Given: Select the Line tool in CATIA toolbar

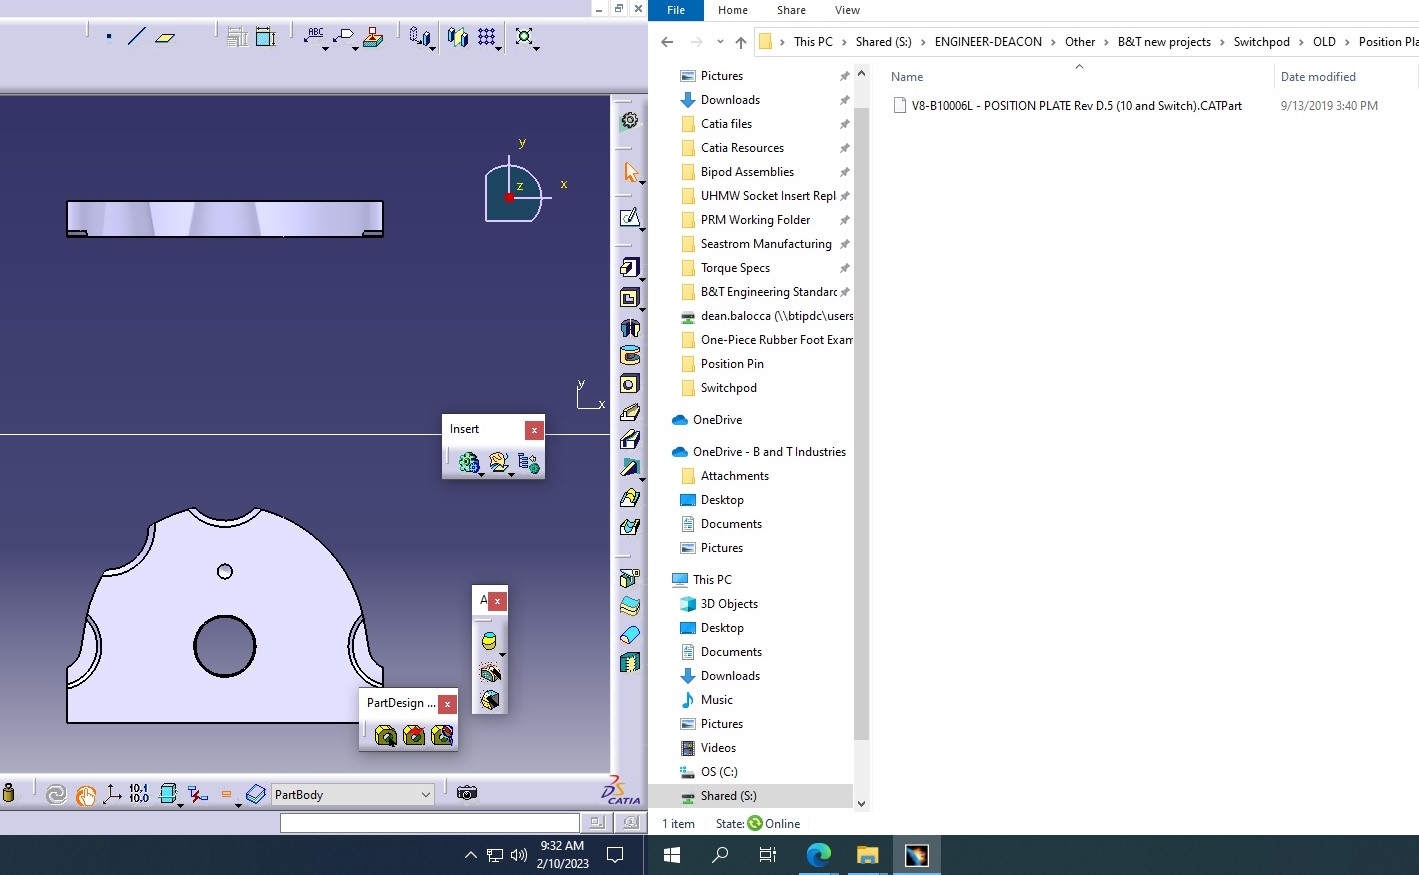Looking at the screenshot, I should point(137,37).
